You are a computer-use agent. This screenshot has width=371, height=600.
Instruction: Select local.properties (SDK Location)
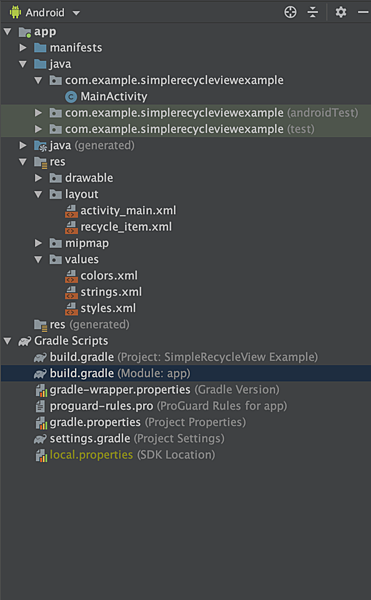(125, 455)
